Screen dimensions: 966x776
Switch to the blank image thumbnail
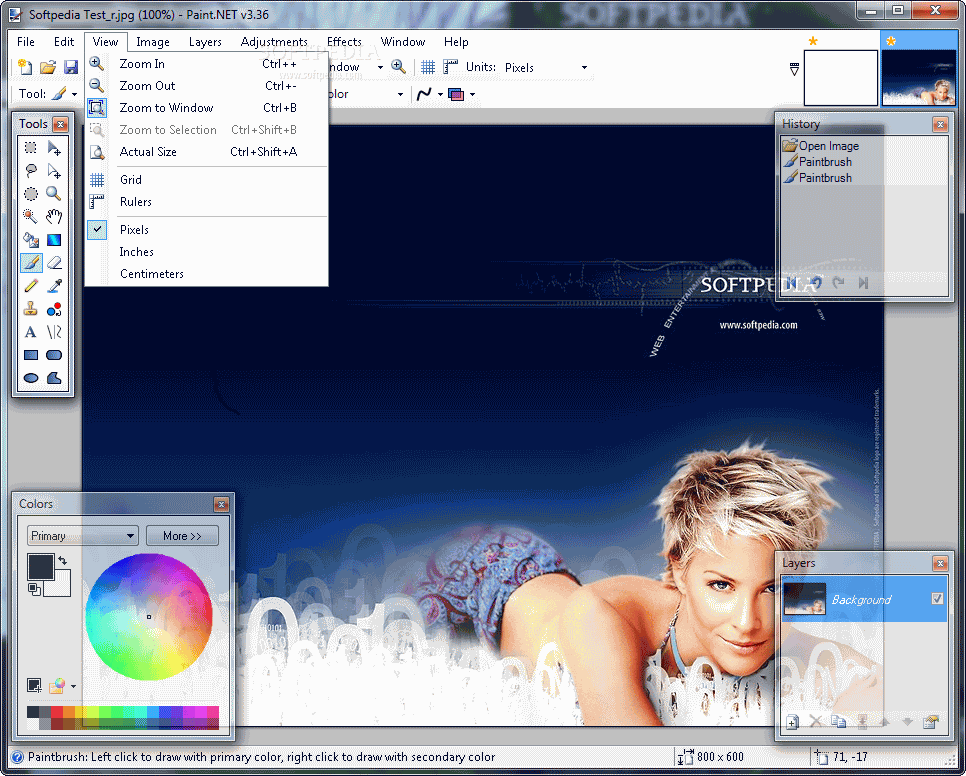[840, 78]
